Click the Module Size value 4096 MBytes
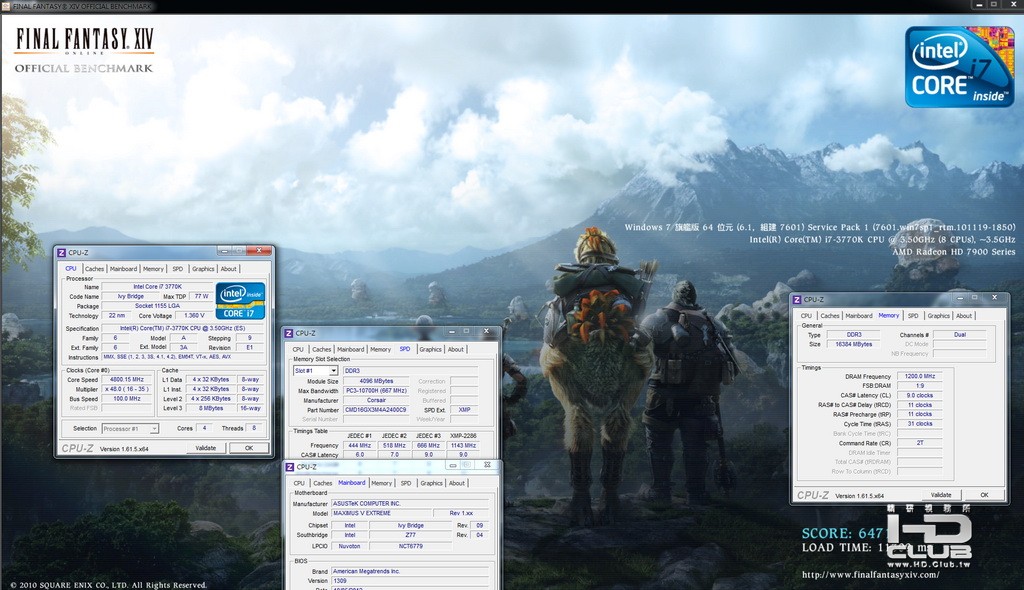 [377, 382]
